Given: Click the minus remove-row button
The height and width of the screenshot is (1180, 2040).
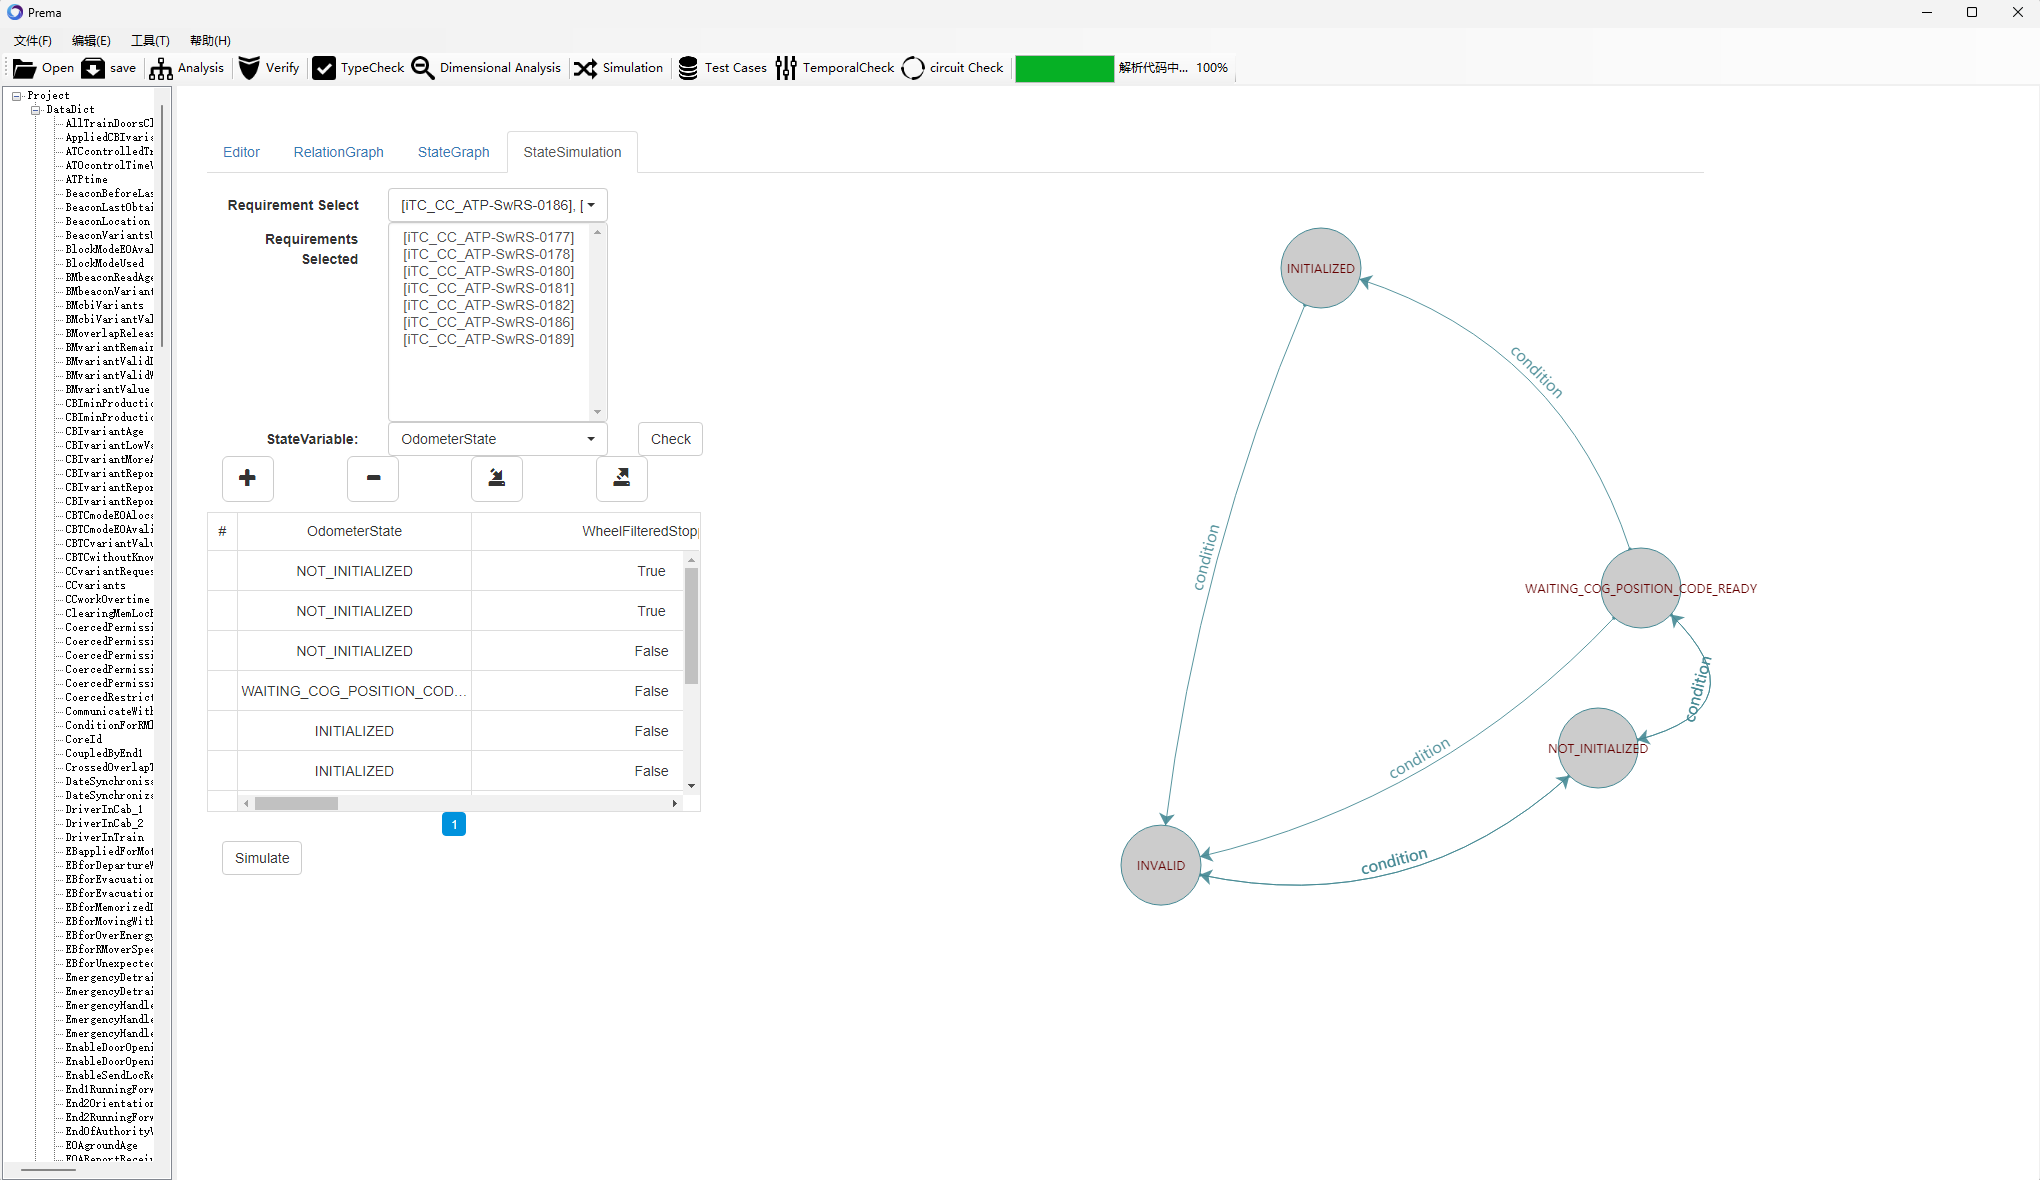Looking at the screenshot, I should point(373,478).
